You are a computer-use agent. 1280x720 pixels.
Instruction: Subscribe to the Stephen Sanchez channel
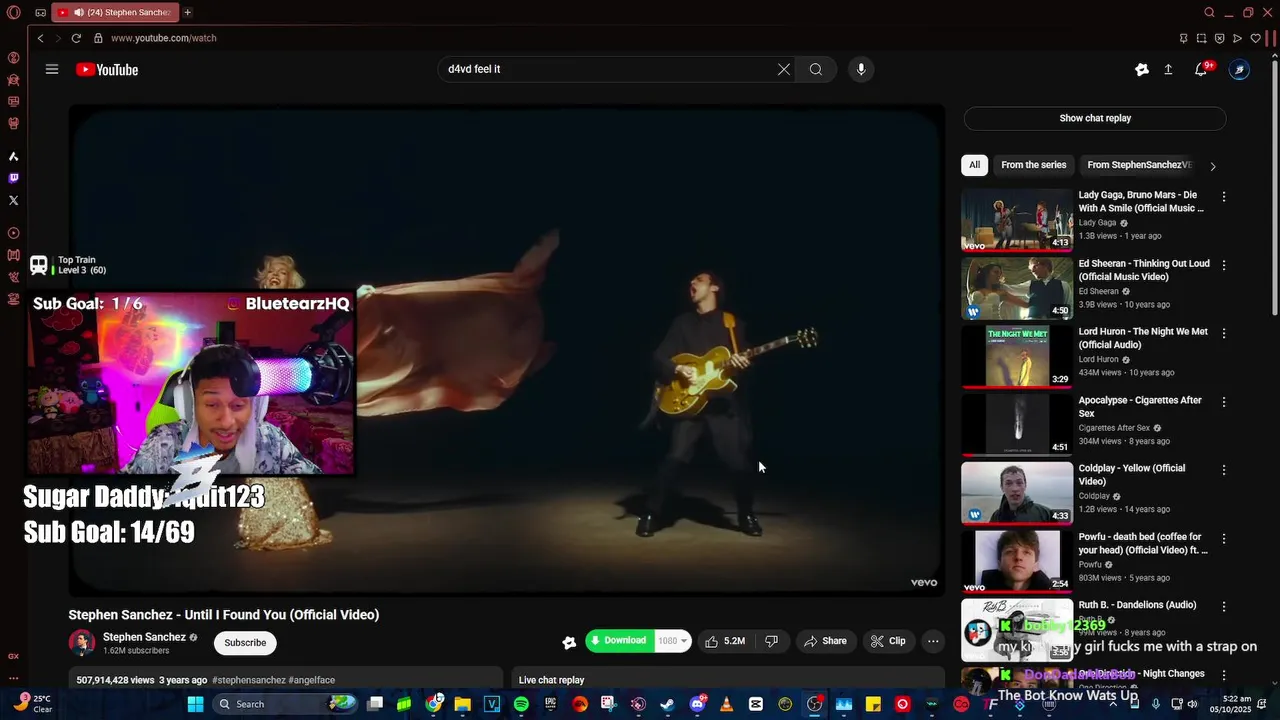coord(245,643)
